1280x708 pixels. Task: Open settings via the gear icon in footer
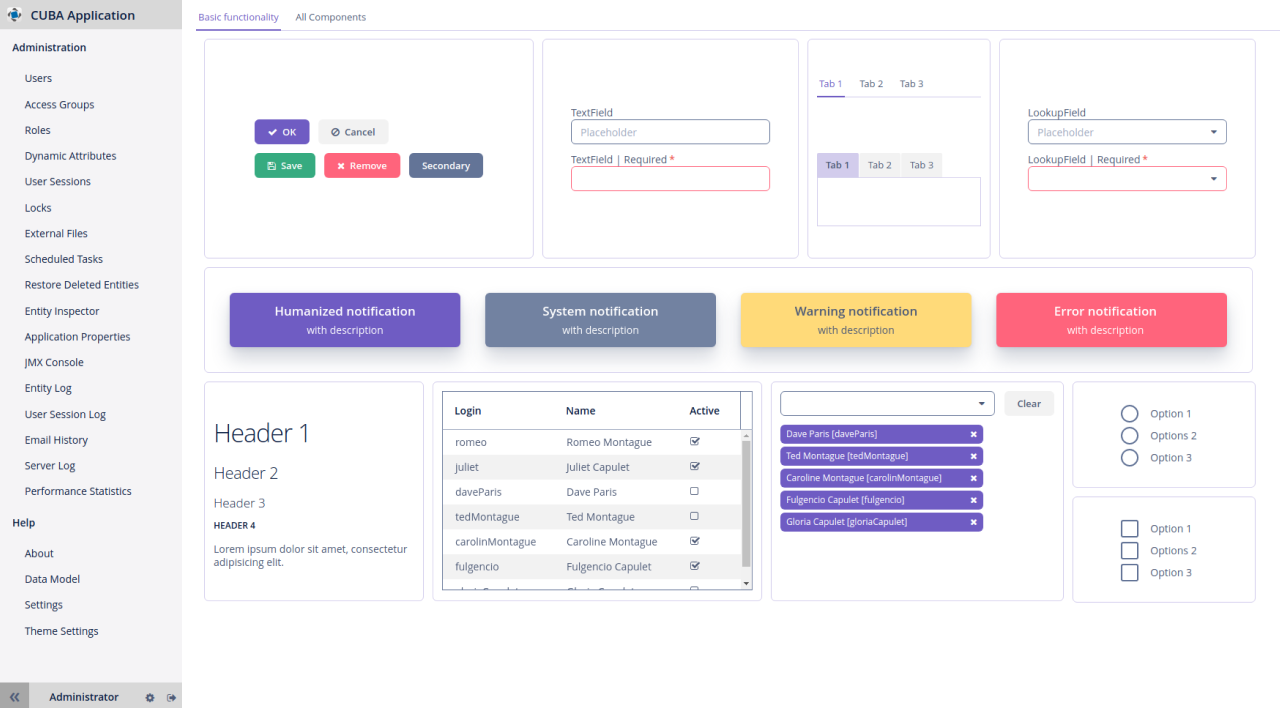click(149, 697)
